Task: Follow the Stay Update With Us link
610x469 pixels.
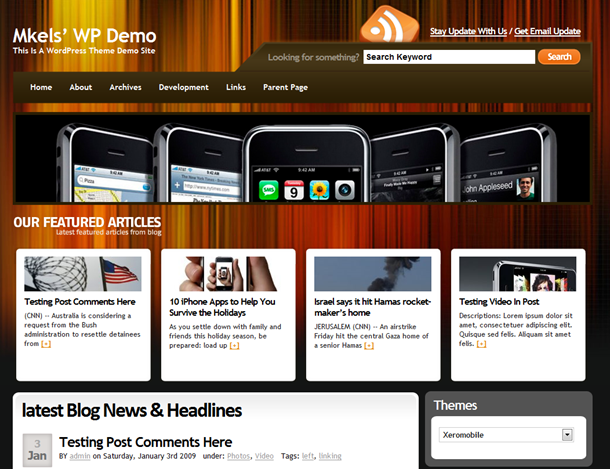Action: coord(468,31)
